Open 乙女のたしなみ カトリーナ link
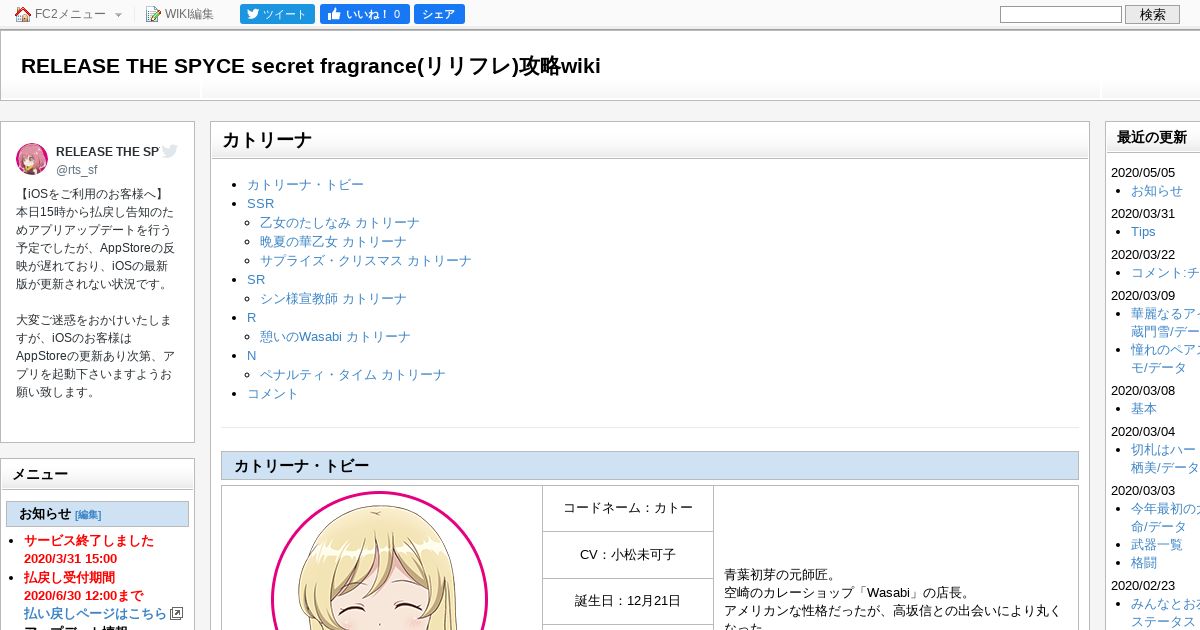The height and width of the screenshot is (630, 1200). point(339,223)
